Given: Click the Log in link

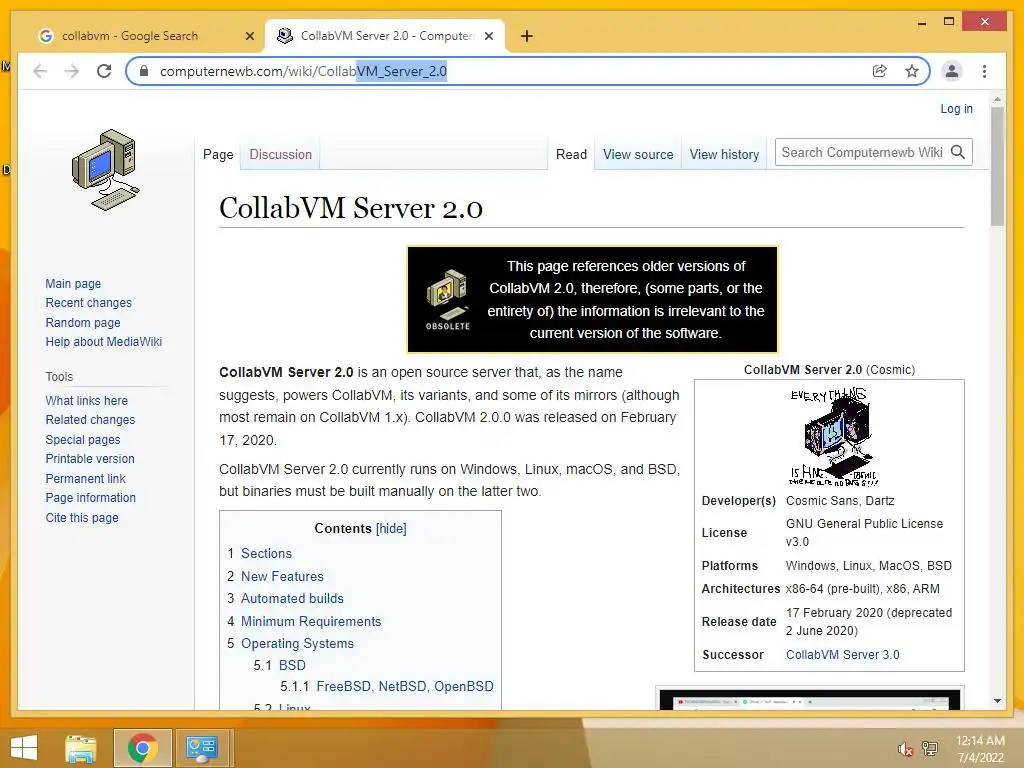Looking at the screenshot, I should [x=956, y=109].
